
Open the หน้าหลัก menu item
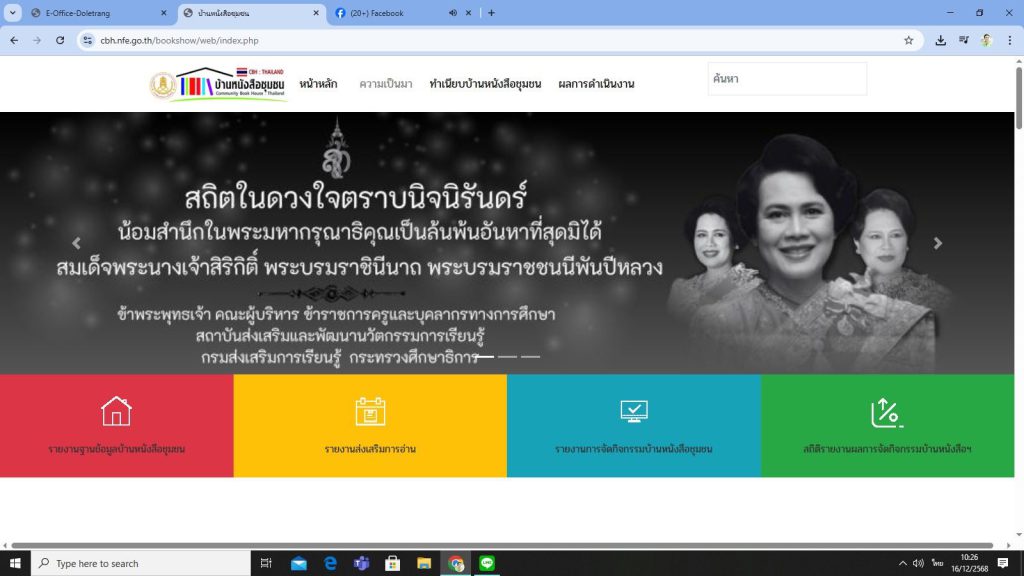tap(319, 84)
